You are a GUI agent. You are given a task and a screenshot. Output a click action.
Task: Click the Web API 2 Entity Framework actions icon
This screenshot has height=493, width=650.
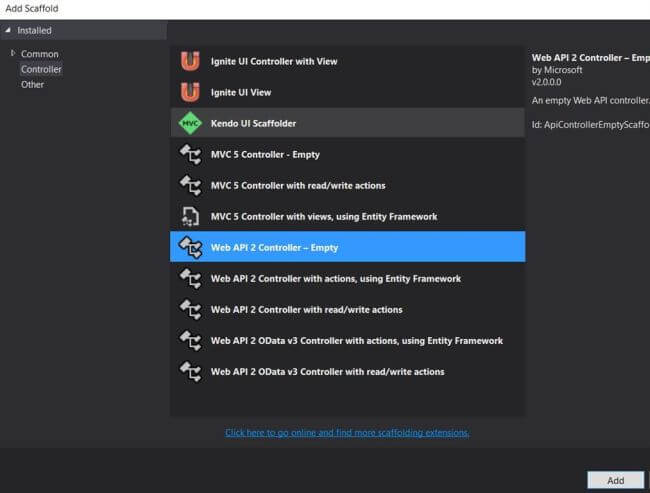pos(190,278)
